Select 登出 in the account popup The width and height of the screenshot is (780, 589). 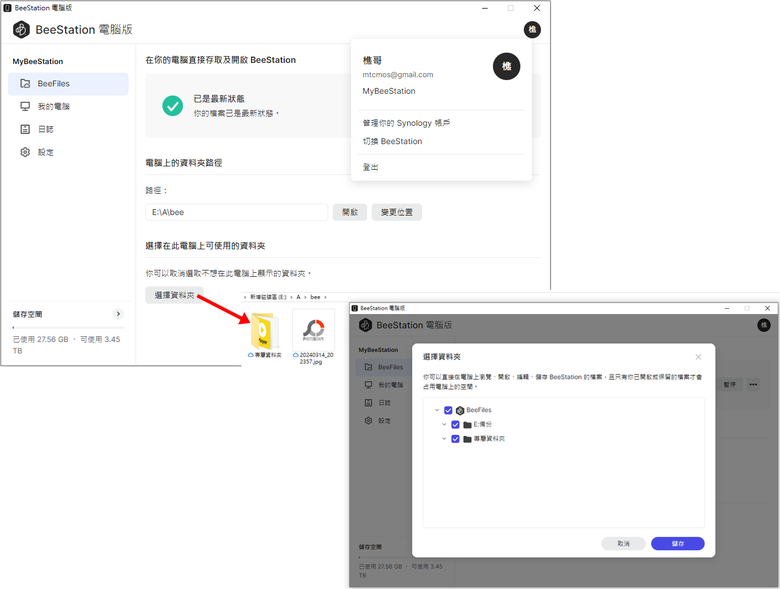(370, 167)
